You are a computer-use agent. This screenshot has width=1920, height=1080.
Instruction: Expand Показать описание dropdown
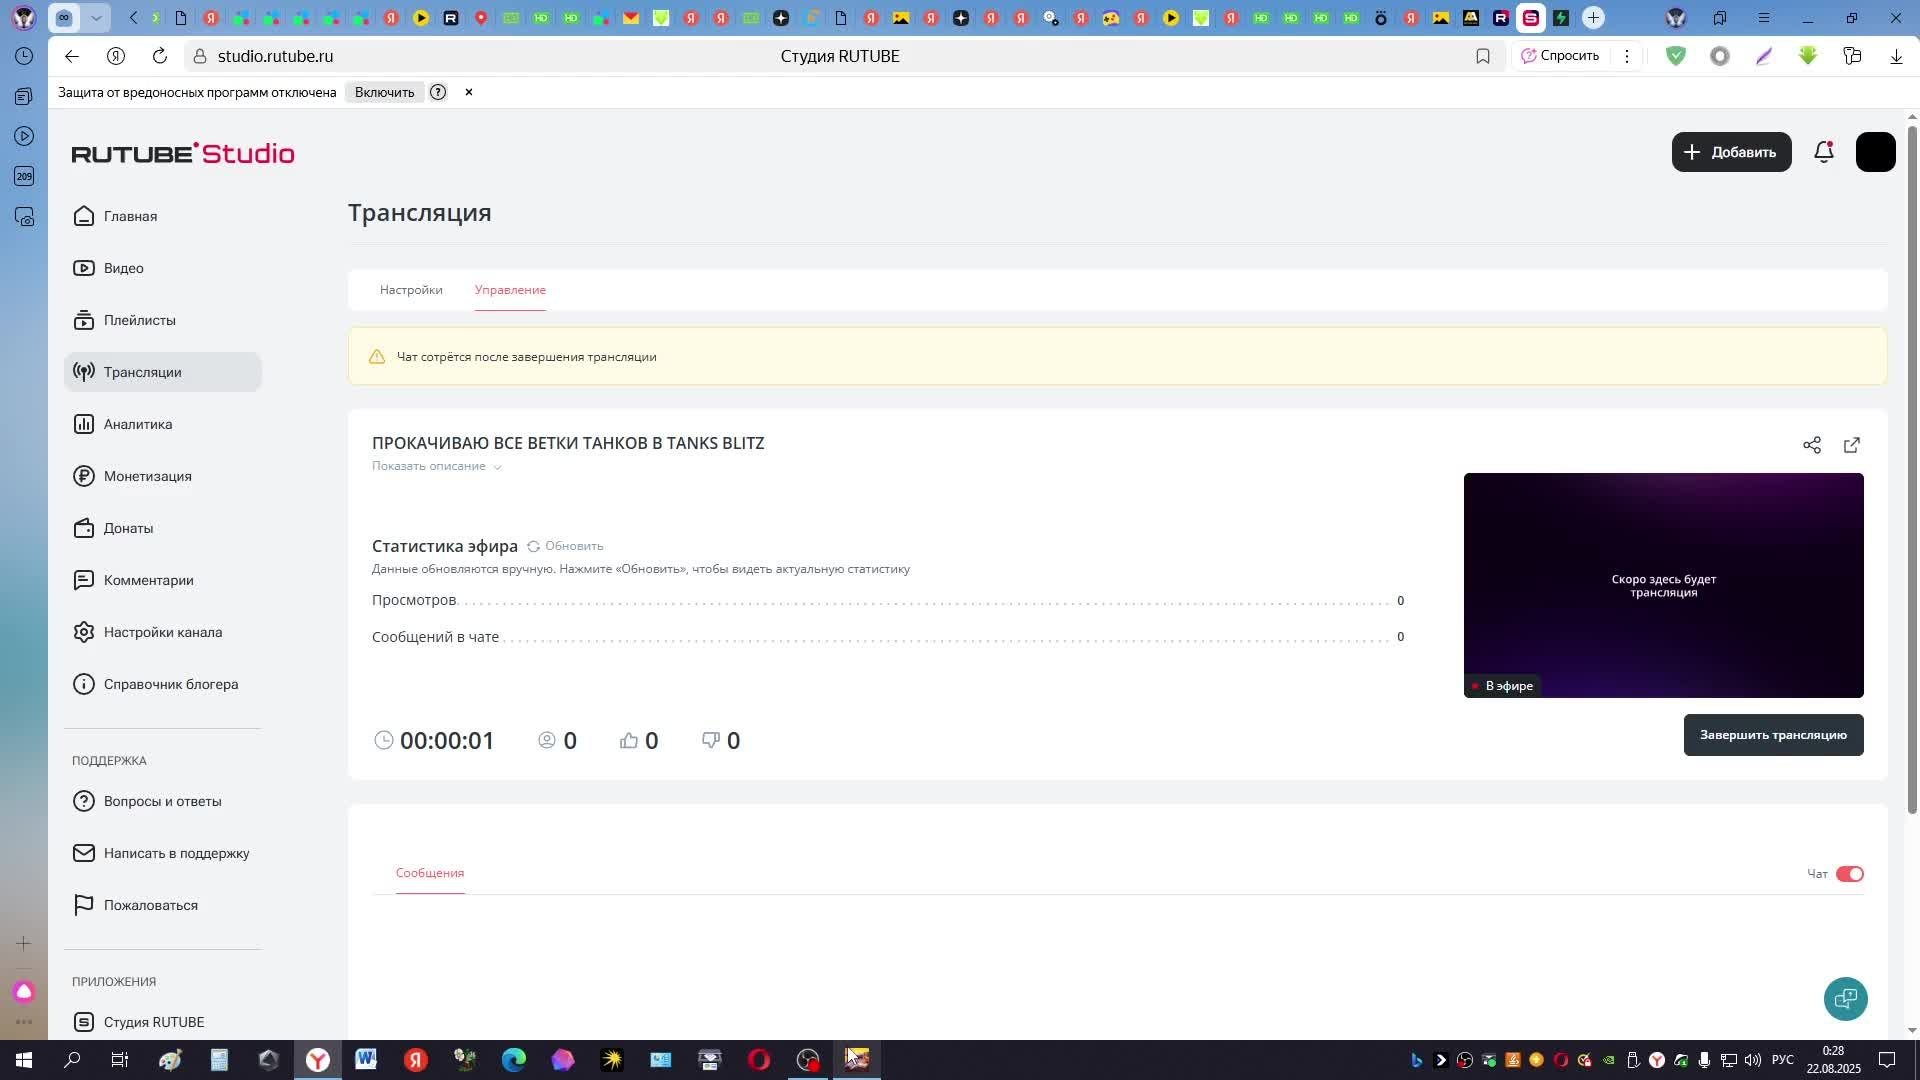(436, 466)
